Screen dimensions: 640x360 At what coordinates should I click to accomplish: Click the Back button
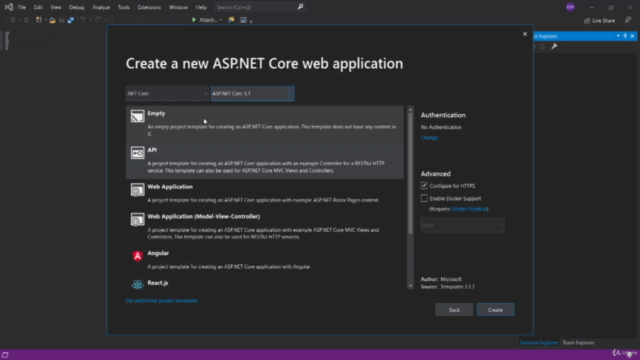point(454,310)
